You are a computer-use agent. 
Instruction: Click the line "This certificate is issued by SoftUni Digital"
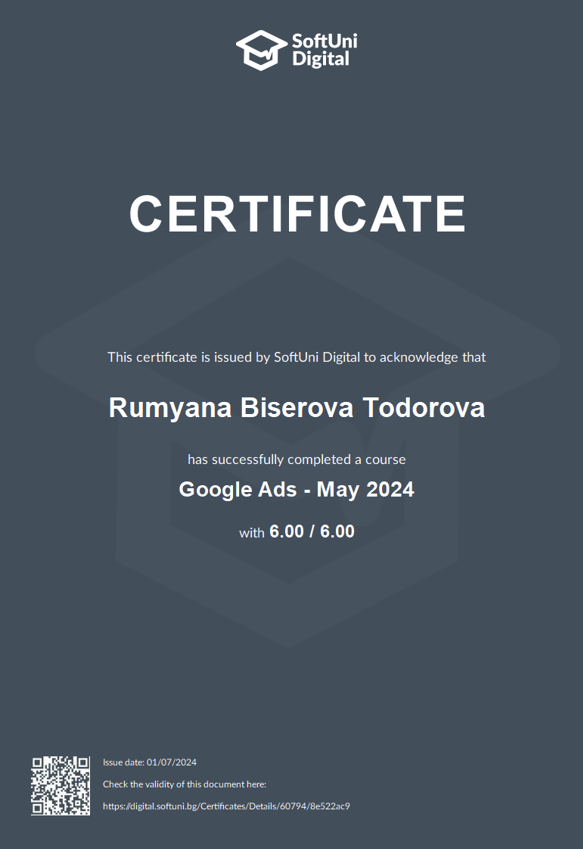(297, 357)
